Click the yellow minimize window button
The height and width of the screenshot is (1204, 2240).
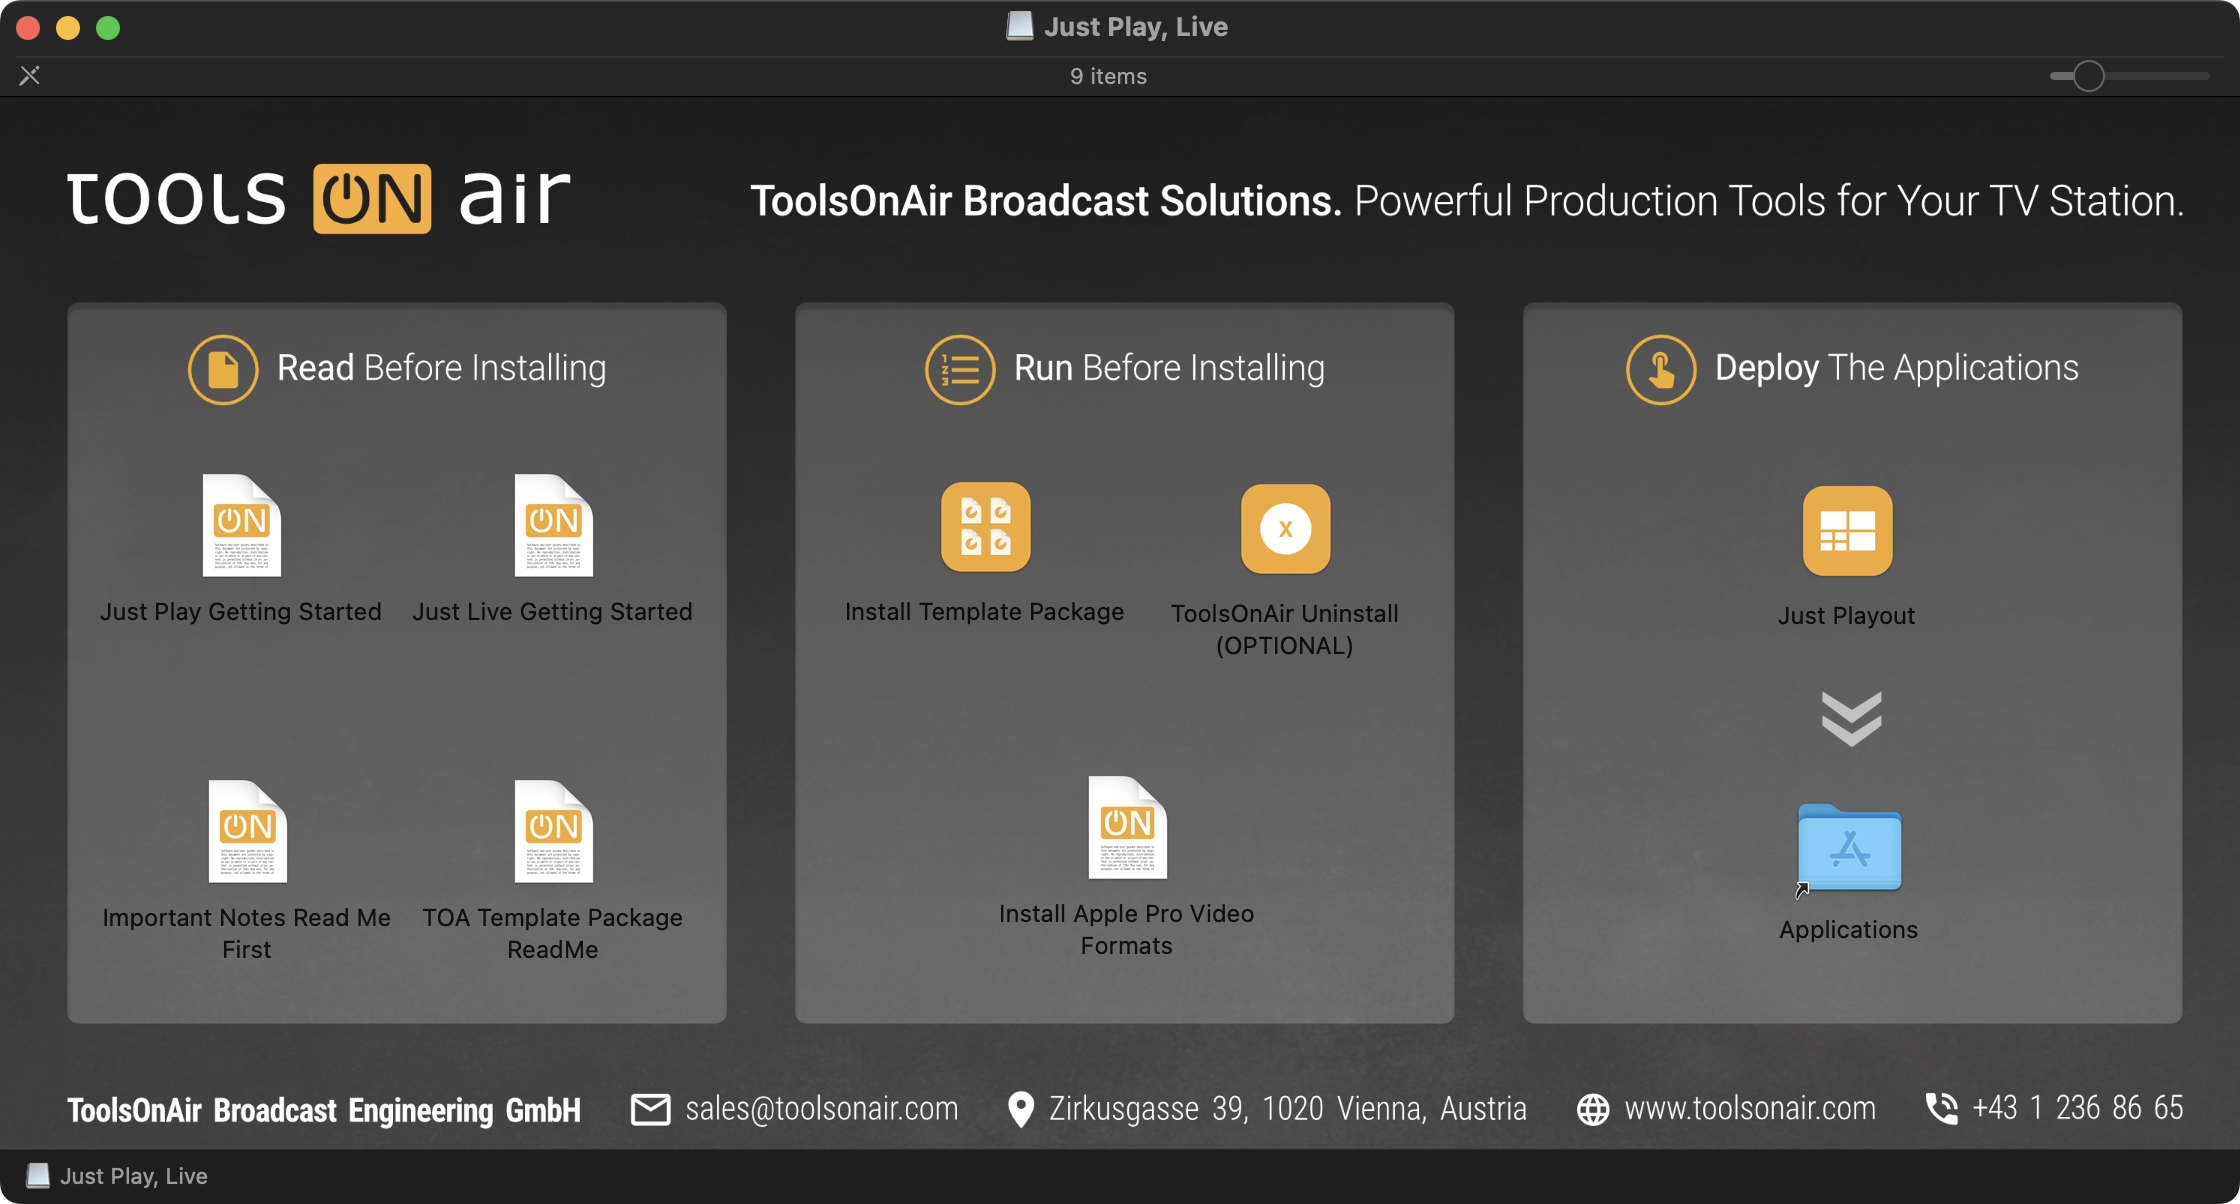(68, 28)
